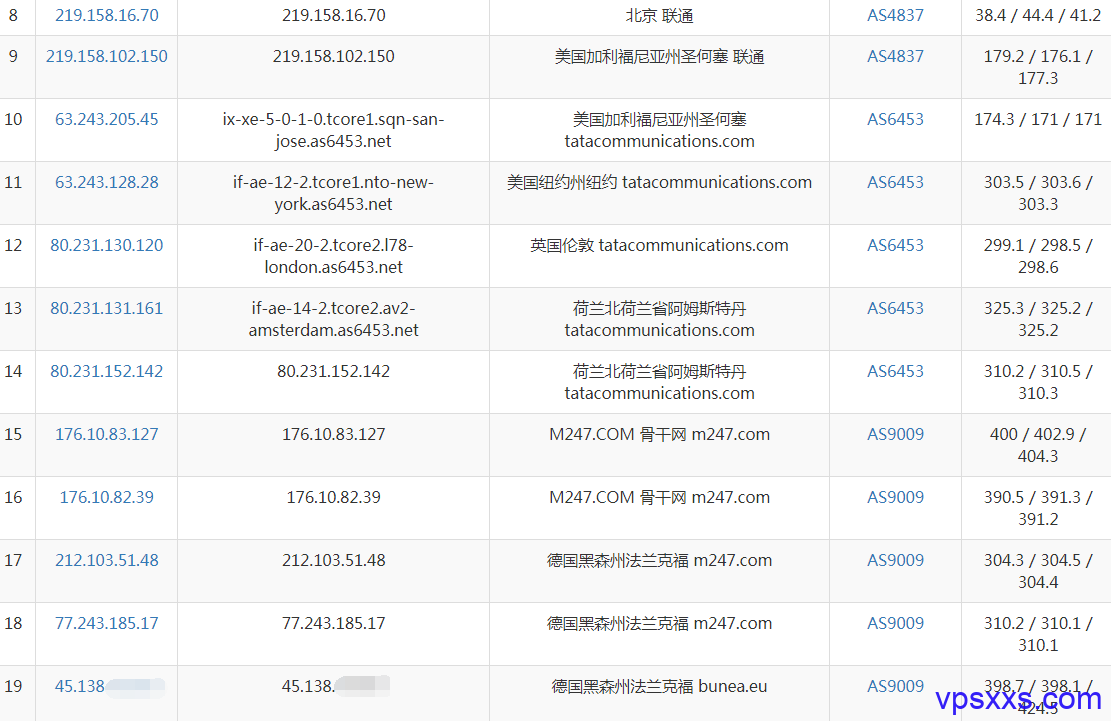Image resolution: width=1111 pixels, height=721 pixels.
Task: Open IP link 219.158.16.70
Action: click(x=106, y=16)
